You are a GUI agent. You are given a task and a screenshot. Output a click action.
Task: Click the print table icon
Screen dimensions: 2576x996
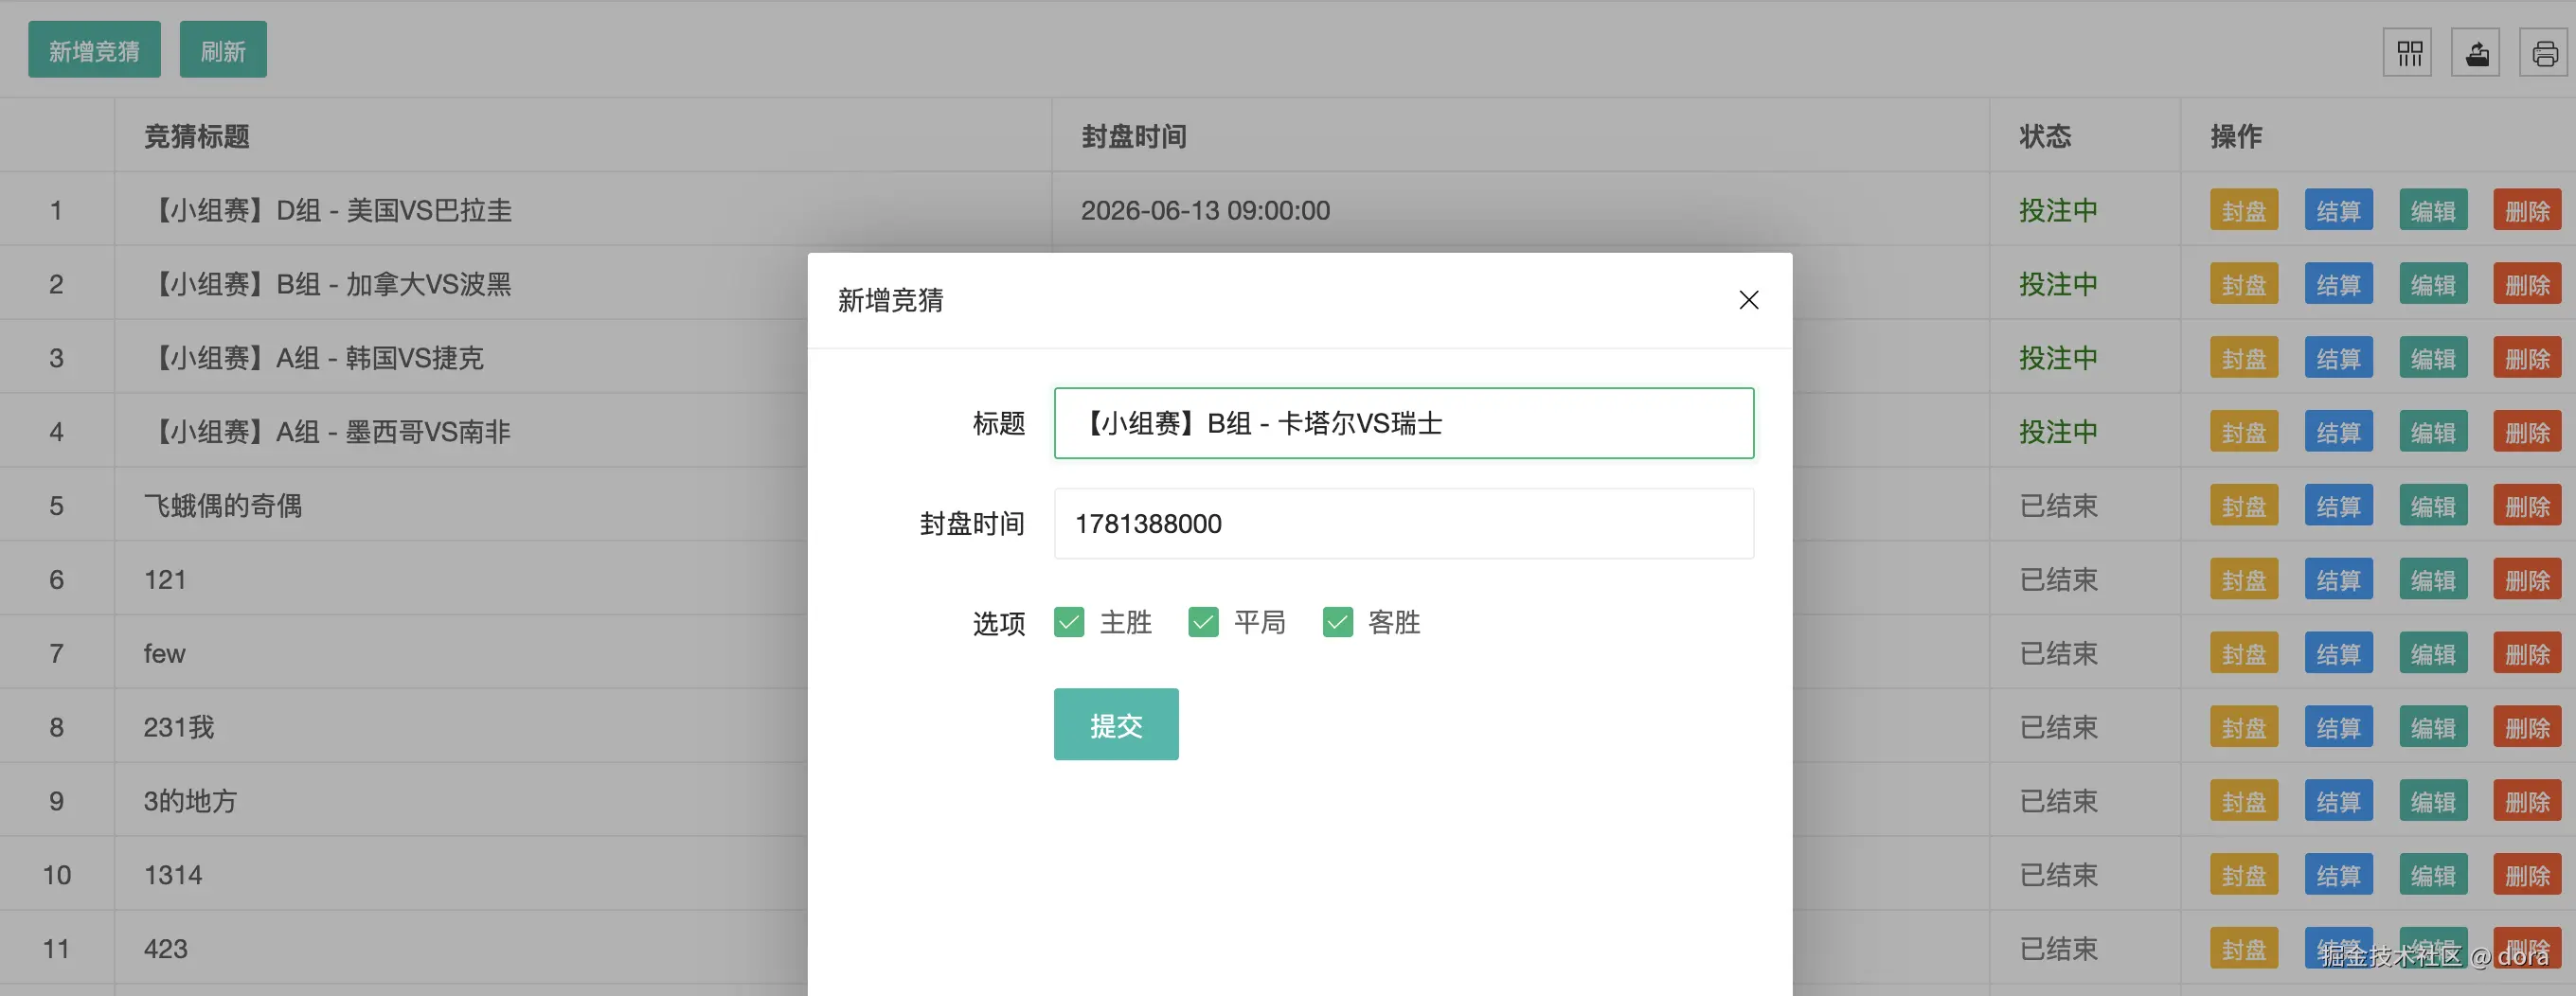coord(2544,53)
